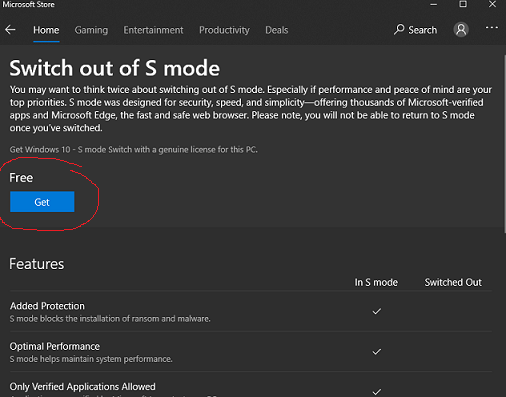Close the Microsoft Store window
The height and width of the screenshot is (397, 506).
coord(492,4)
